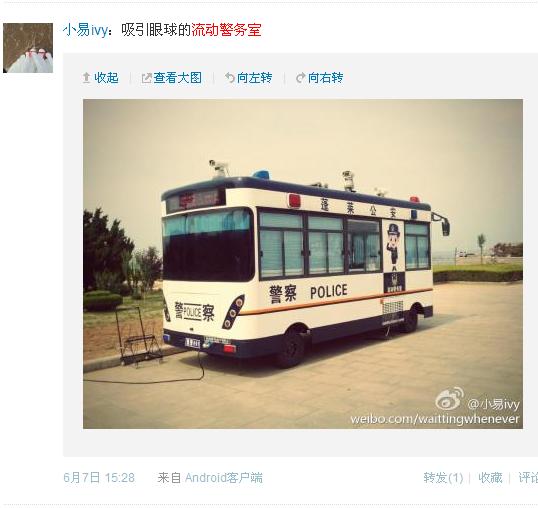Click the rotate-left arrow icon
538x508 pixels.
pyautogui.click(x=230, y=78)
